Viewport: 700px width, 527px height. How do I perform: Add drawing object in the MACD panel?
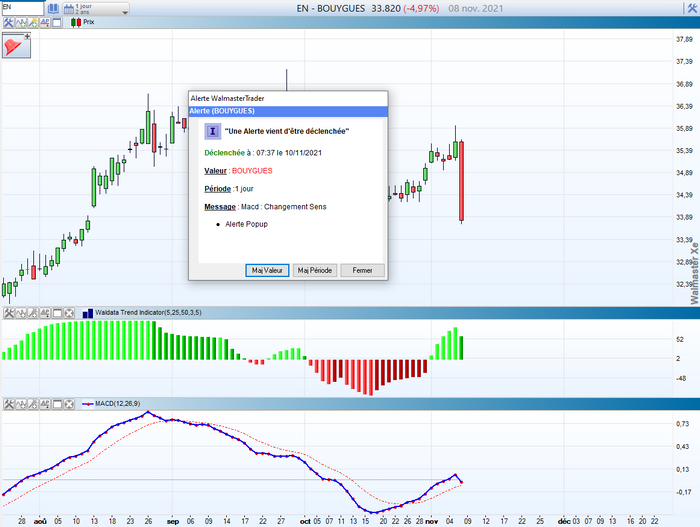click(x=33, y=404)
